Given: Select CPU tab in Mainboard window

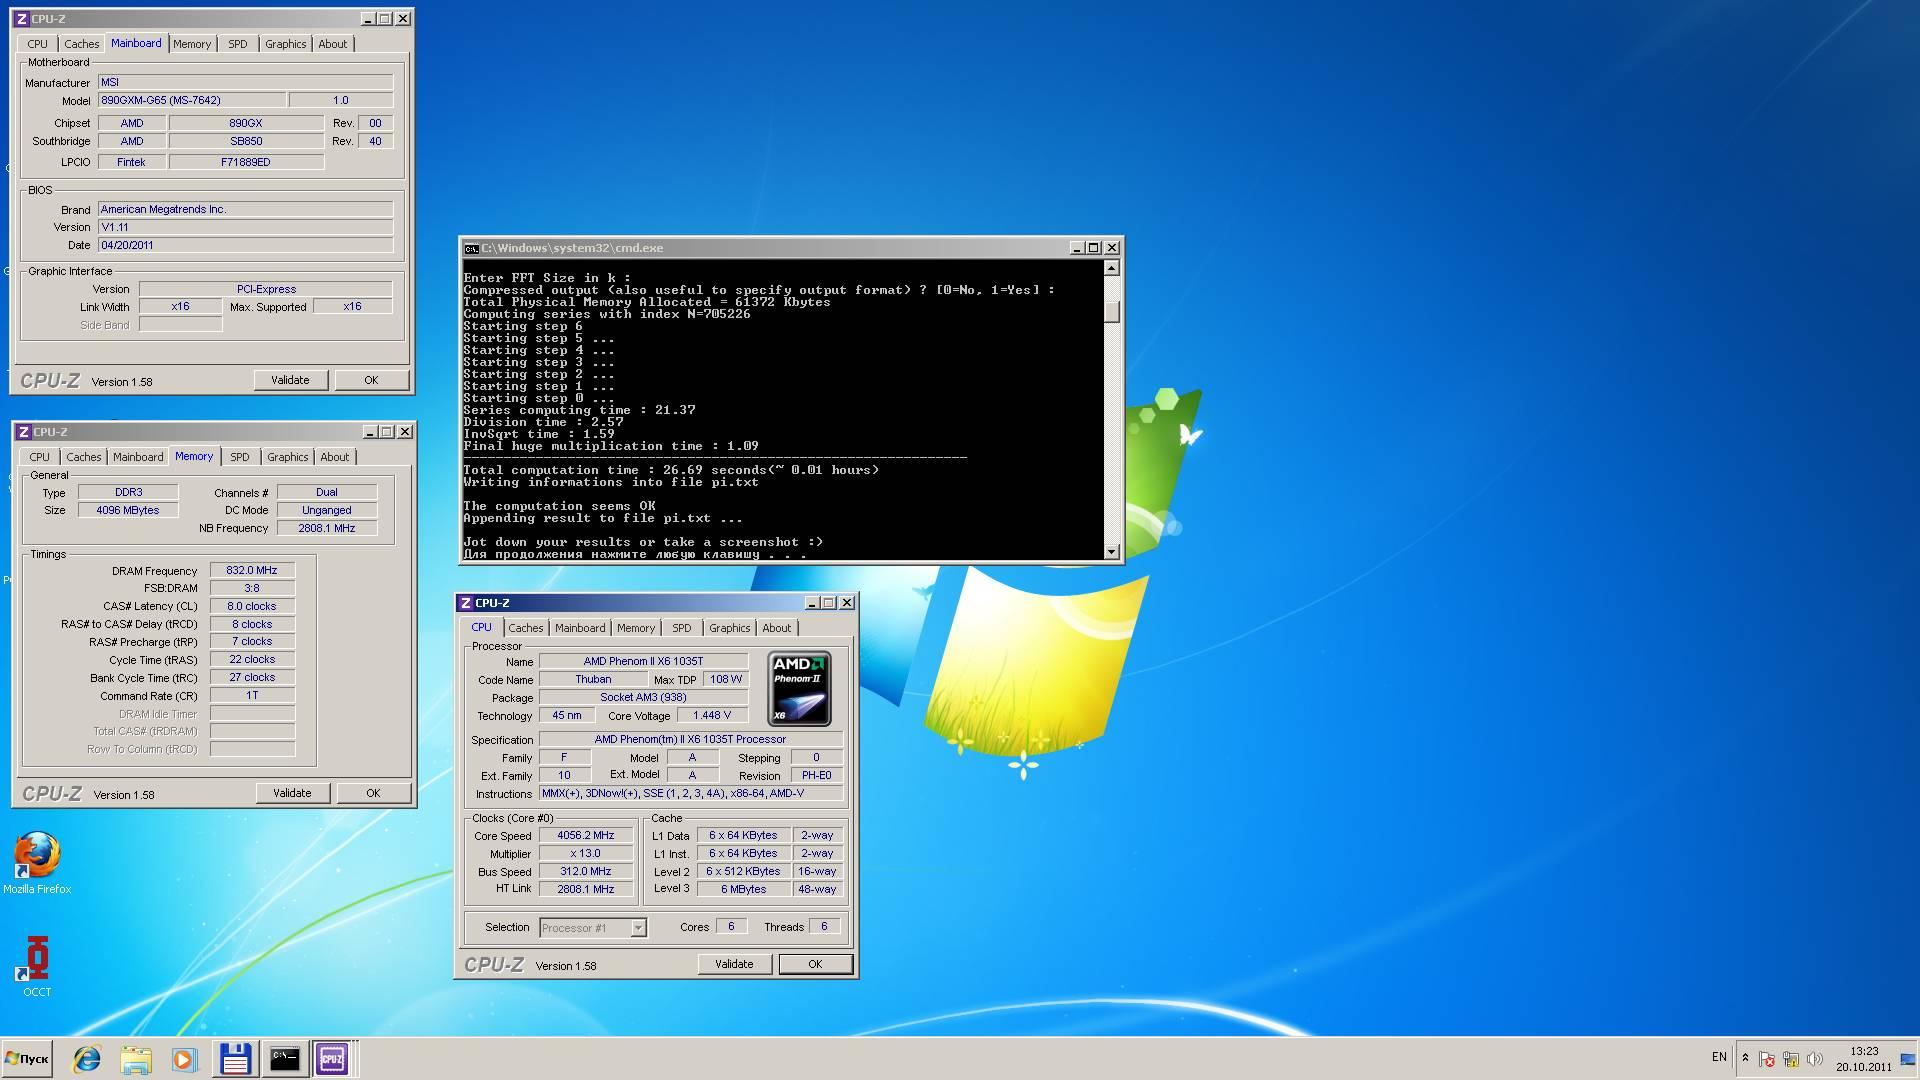Looking at the screenshot, I should (x=37, y=44).
